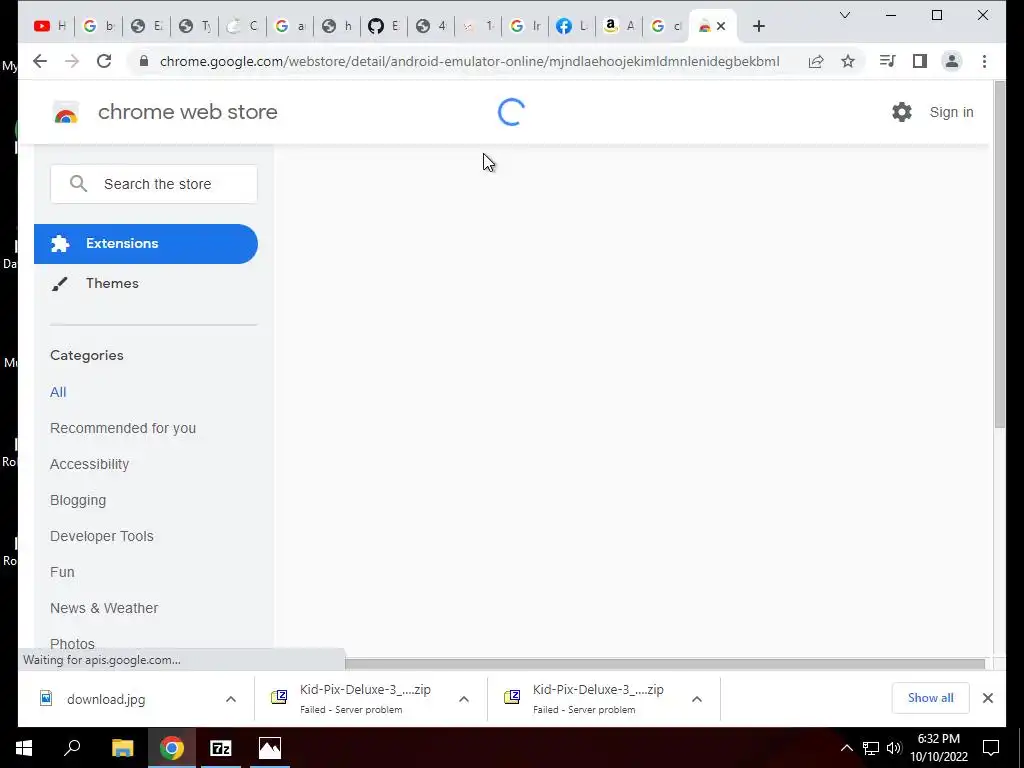
Task: Reload the current page
Action: [104, 61]
